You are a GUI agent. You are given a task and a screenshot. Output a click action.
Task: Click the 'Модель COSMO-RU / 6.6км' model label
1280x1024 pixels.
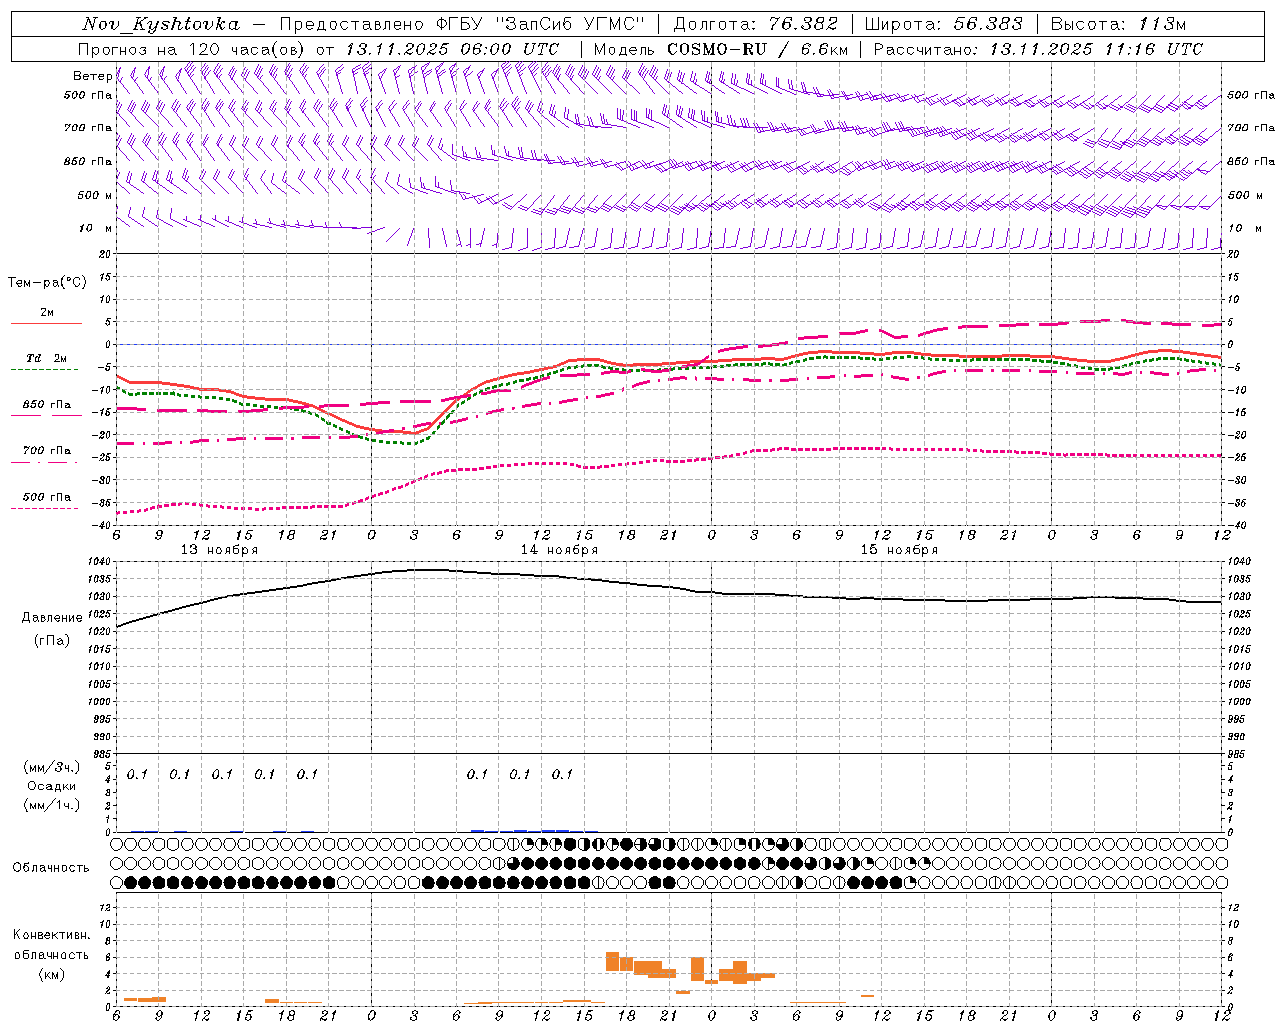click(x=721, y=49)
